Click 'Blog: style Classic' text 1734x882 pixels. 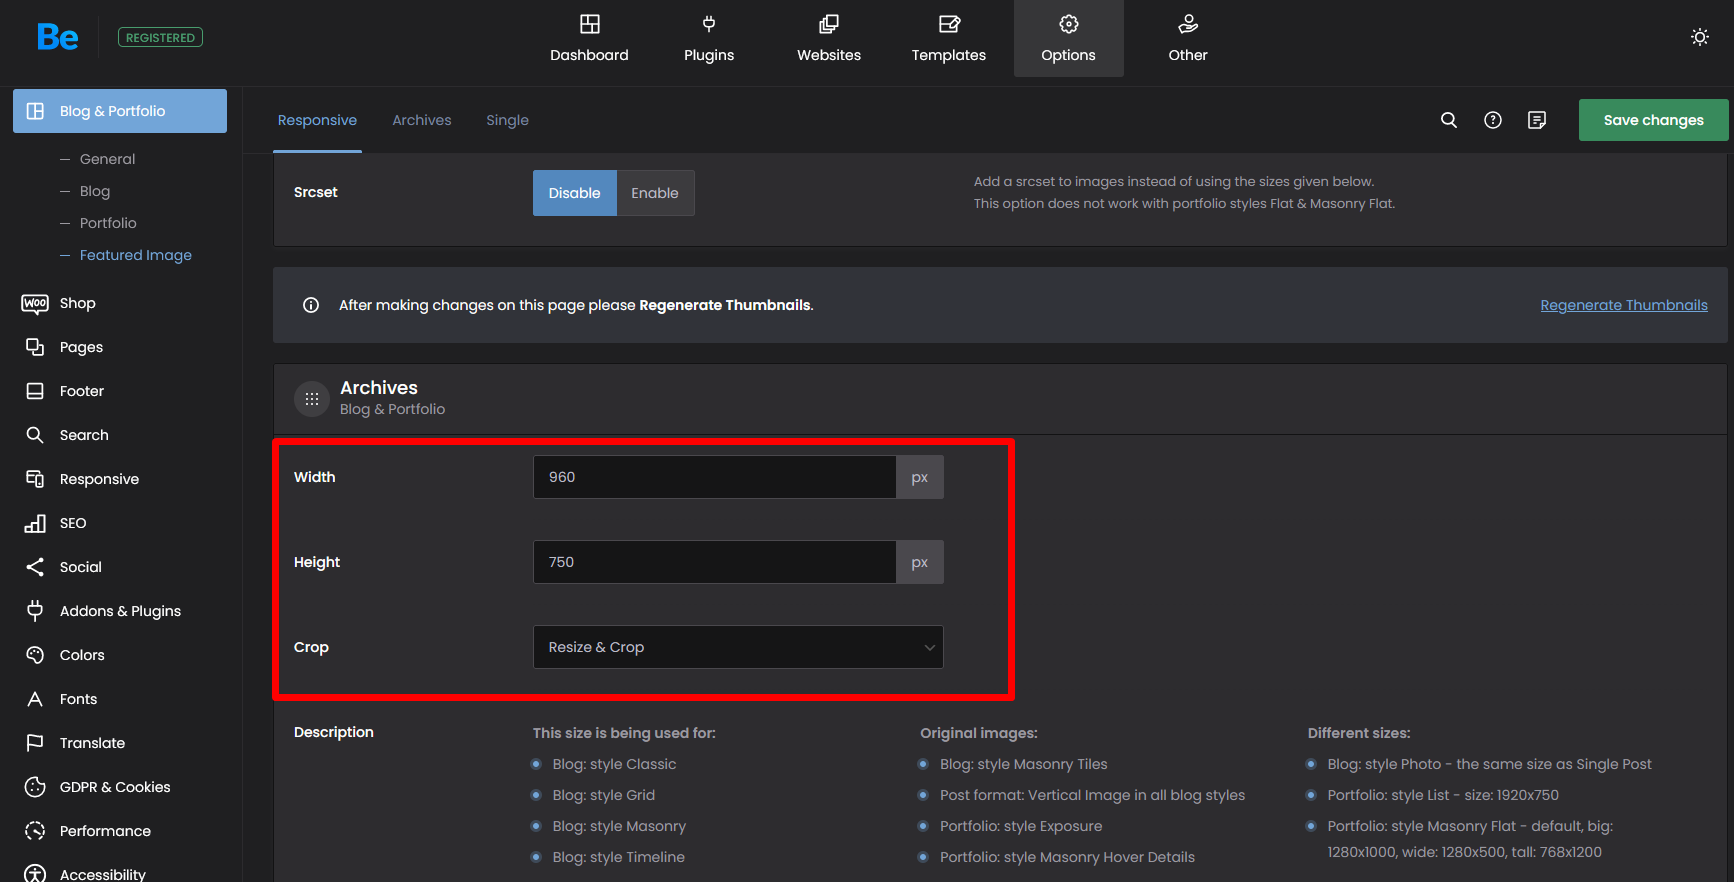[x=614, y=764]
